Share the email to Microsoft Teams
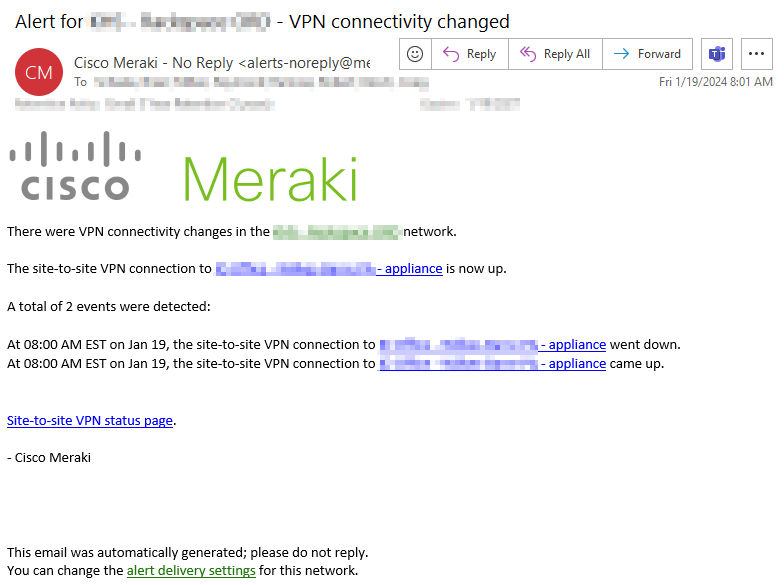 click(716, 54)
